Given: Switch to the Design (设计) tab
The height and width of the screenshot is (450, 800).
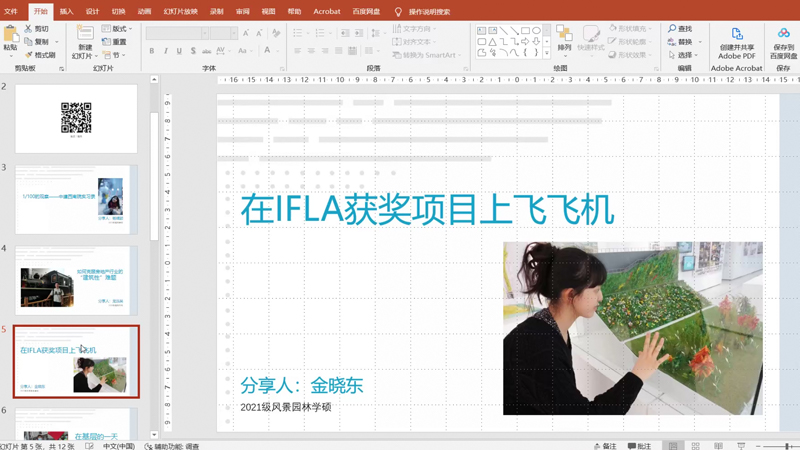Looking at the screenshot, I should tap(92, 11).
